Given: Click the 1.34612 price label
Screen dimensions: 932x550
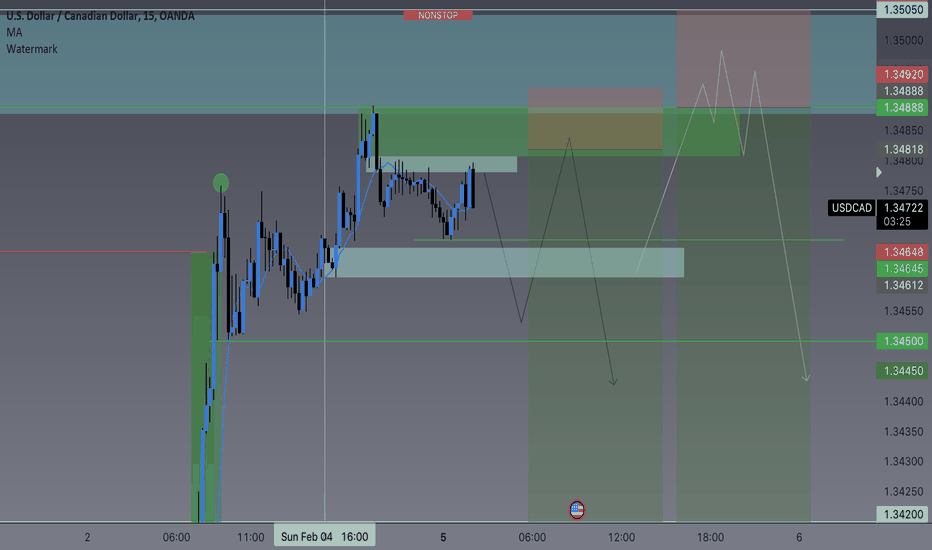Looking at the screenshot, I should click(903, 285).
